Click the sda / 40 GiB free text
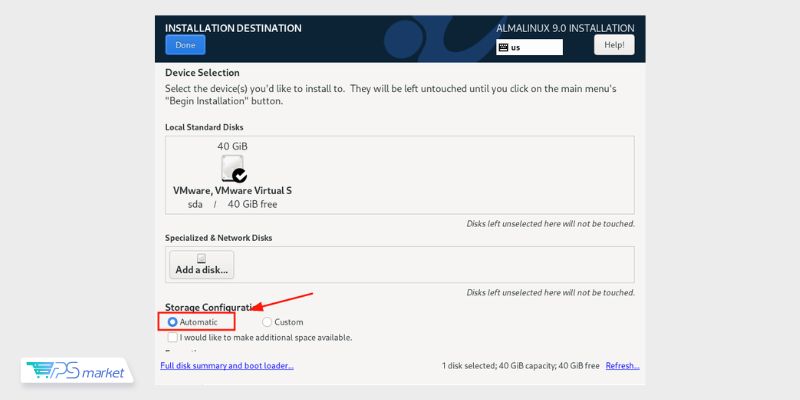Viewport: 800px width, 400px height. click(x=233, y=205)
